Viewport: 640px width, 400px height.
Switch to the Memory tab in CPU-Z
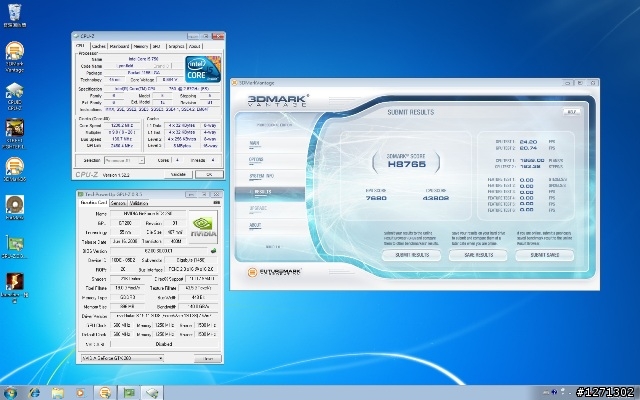[x=141, y=47]
